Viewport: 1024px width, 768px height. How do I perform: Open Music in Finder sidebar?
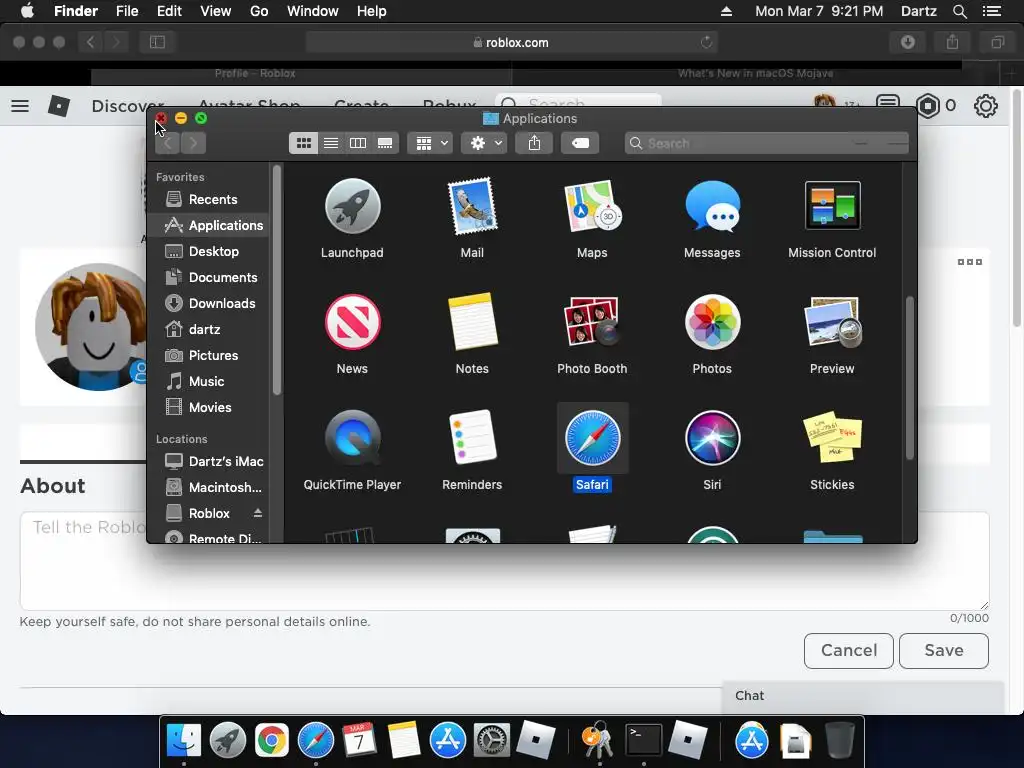click(208, 381)
